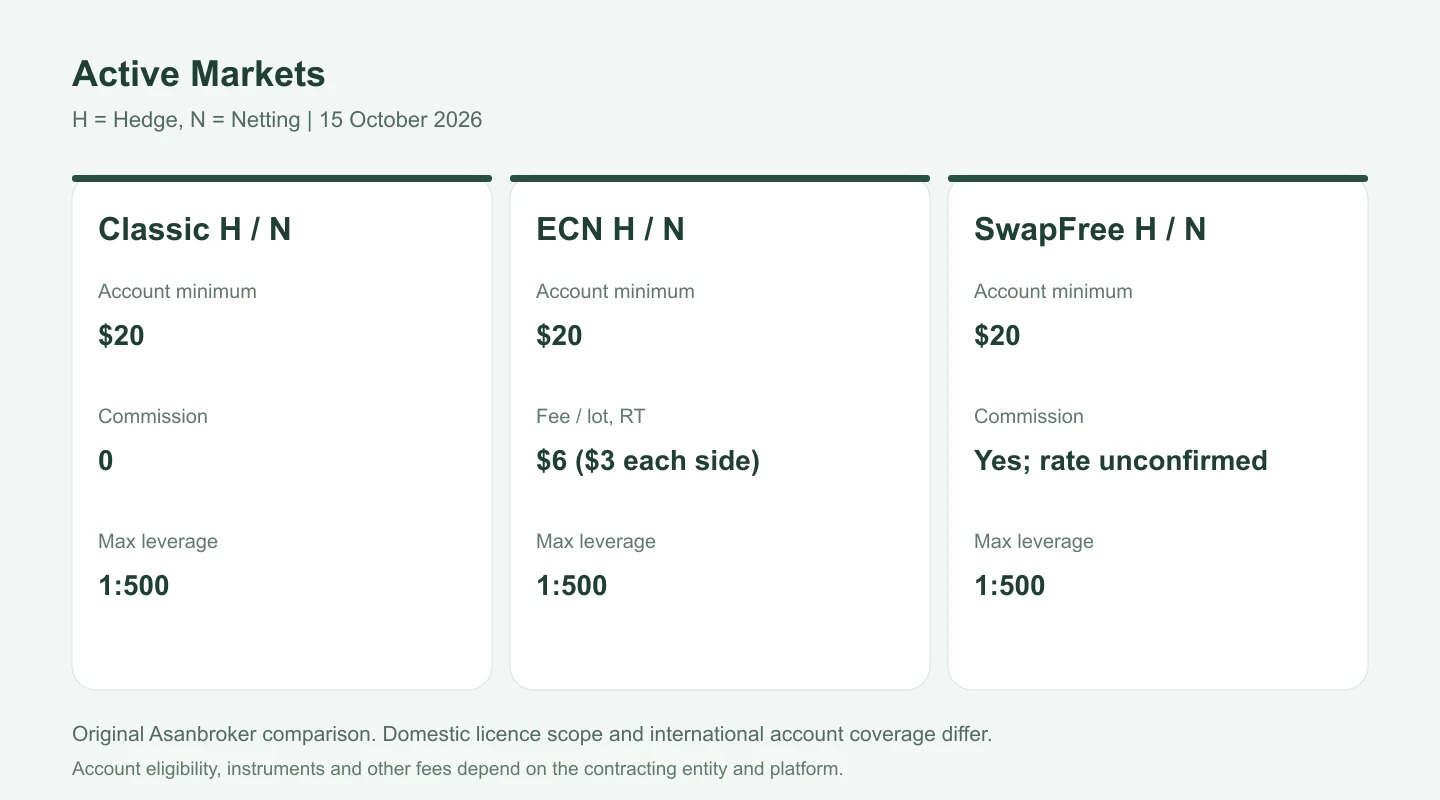This screenshot has width=1440, height=800.
Task: Click the ECN account minimum $20 value
Action: [559, 335]
